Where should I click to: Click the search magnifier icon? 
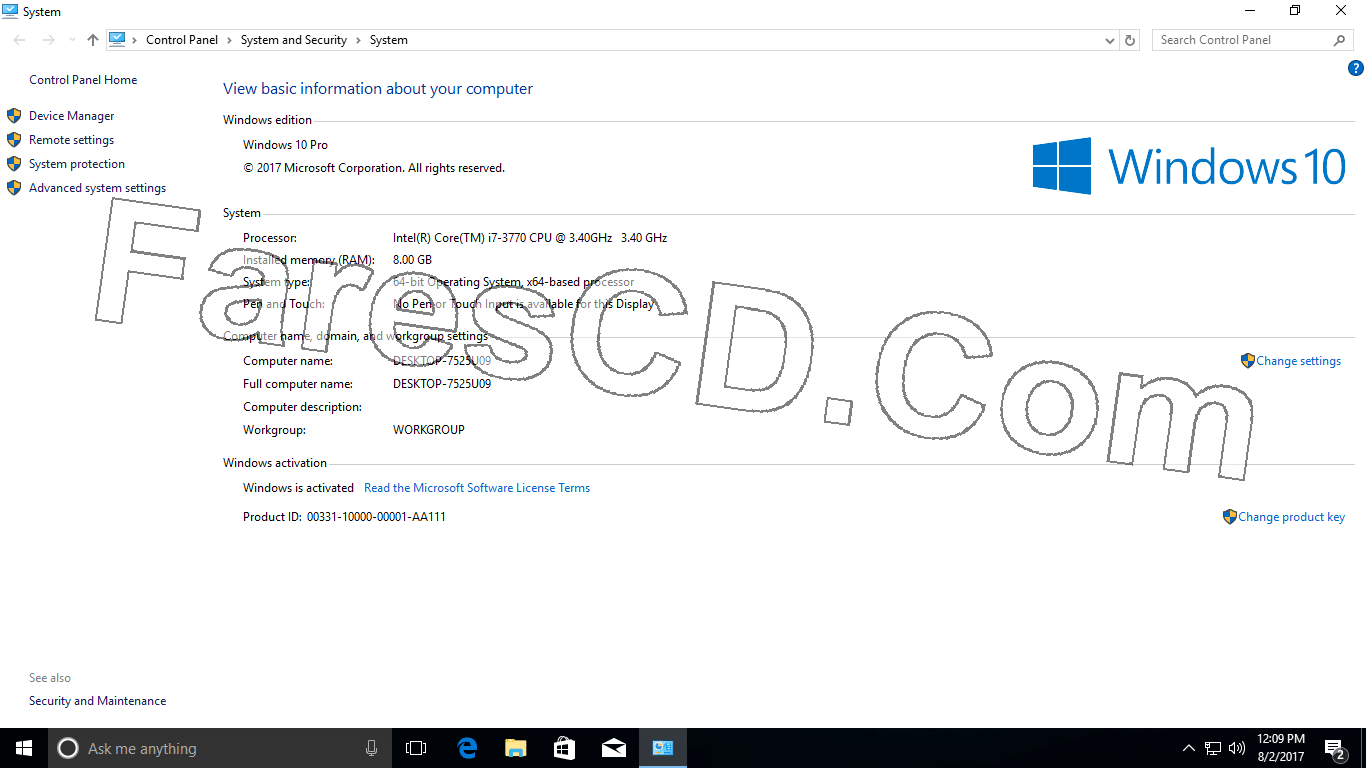pyautogui.click(x=1340, y=40)
